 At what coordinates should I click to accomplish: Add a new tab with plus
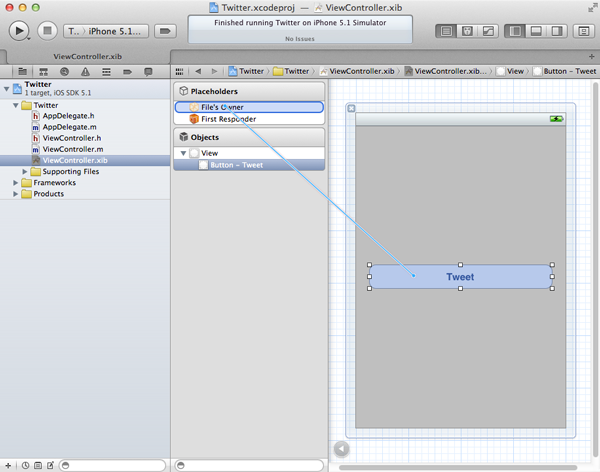pyautogui.click(x=592, y=57)
